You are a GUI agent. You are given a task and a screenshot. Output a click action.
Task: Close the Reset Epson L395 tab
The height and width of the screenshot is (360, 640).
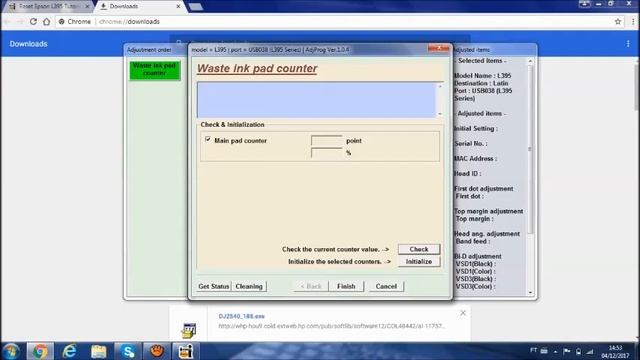(x=87, y=6)
